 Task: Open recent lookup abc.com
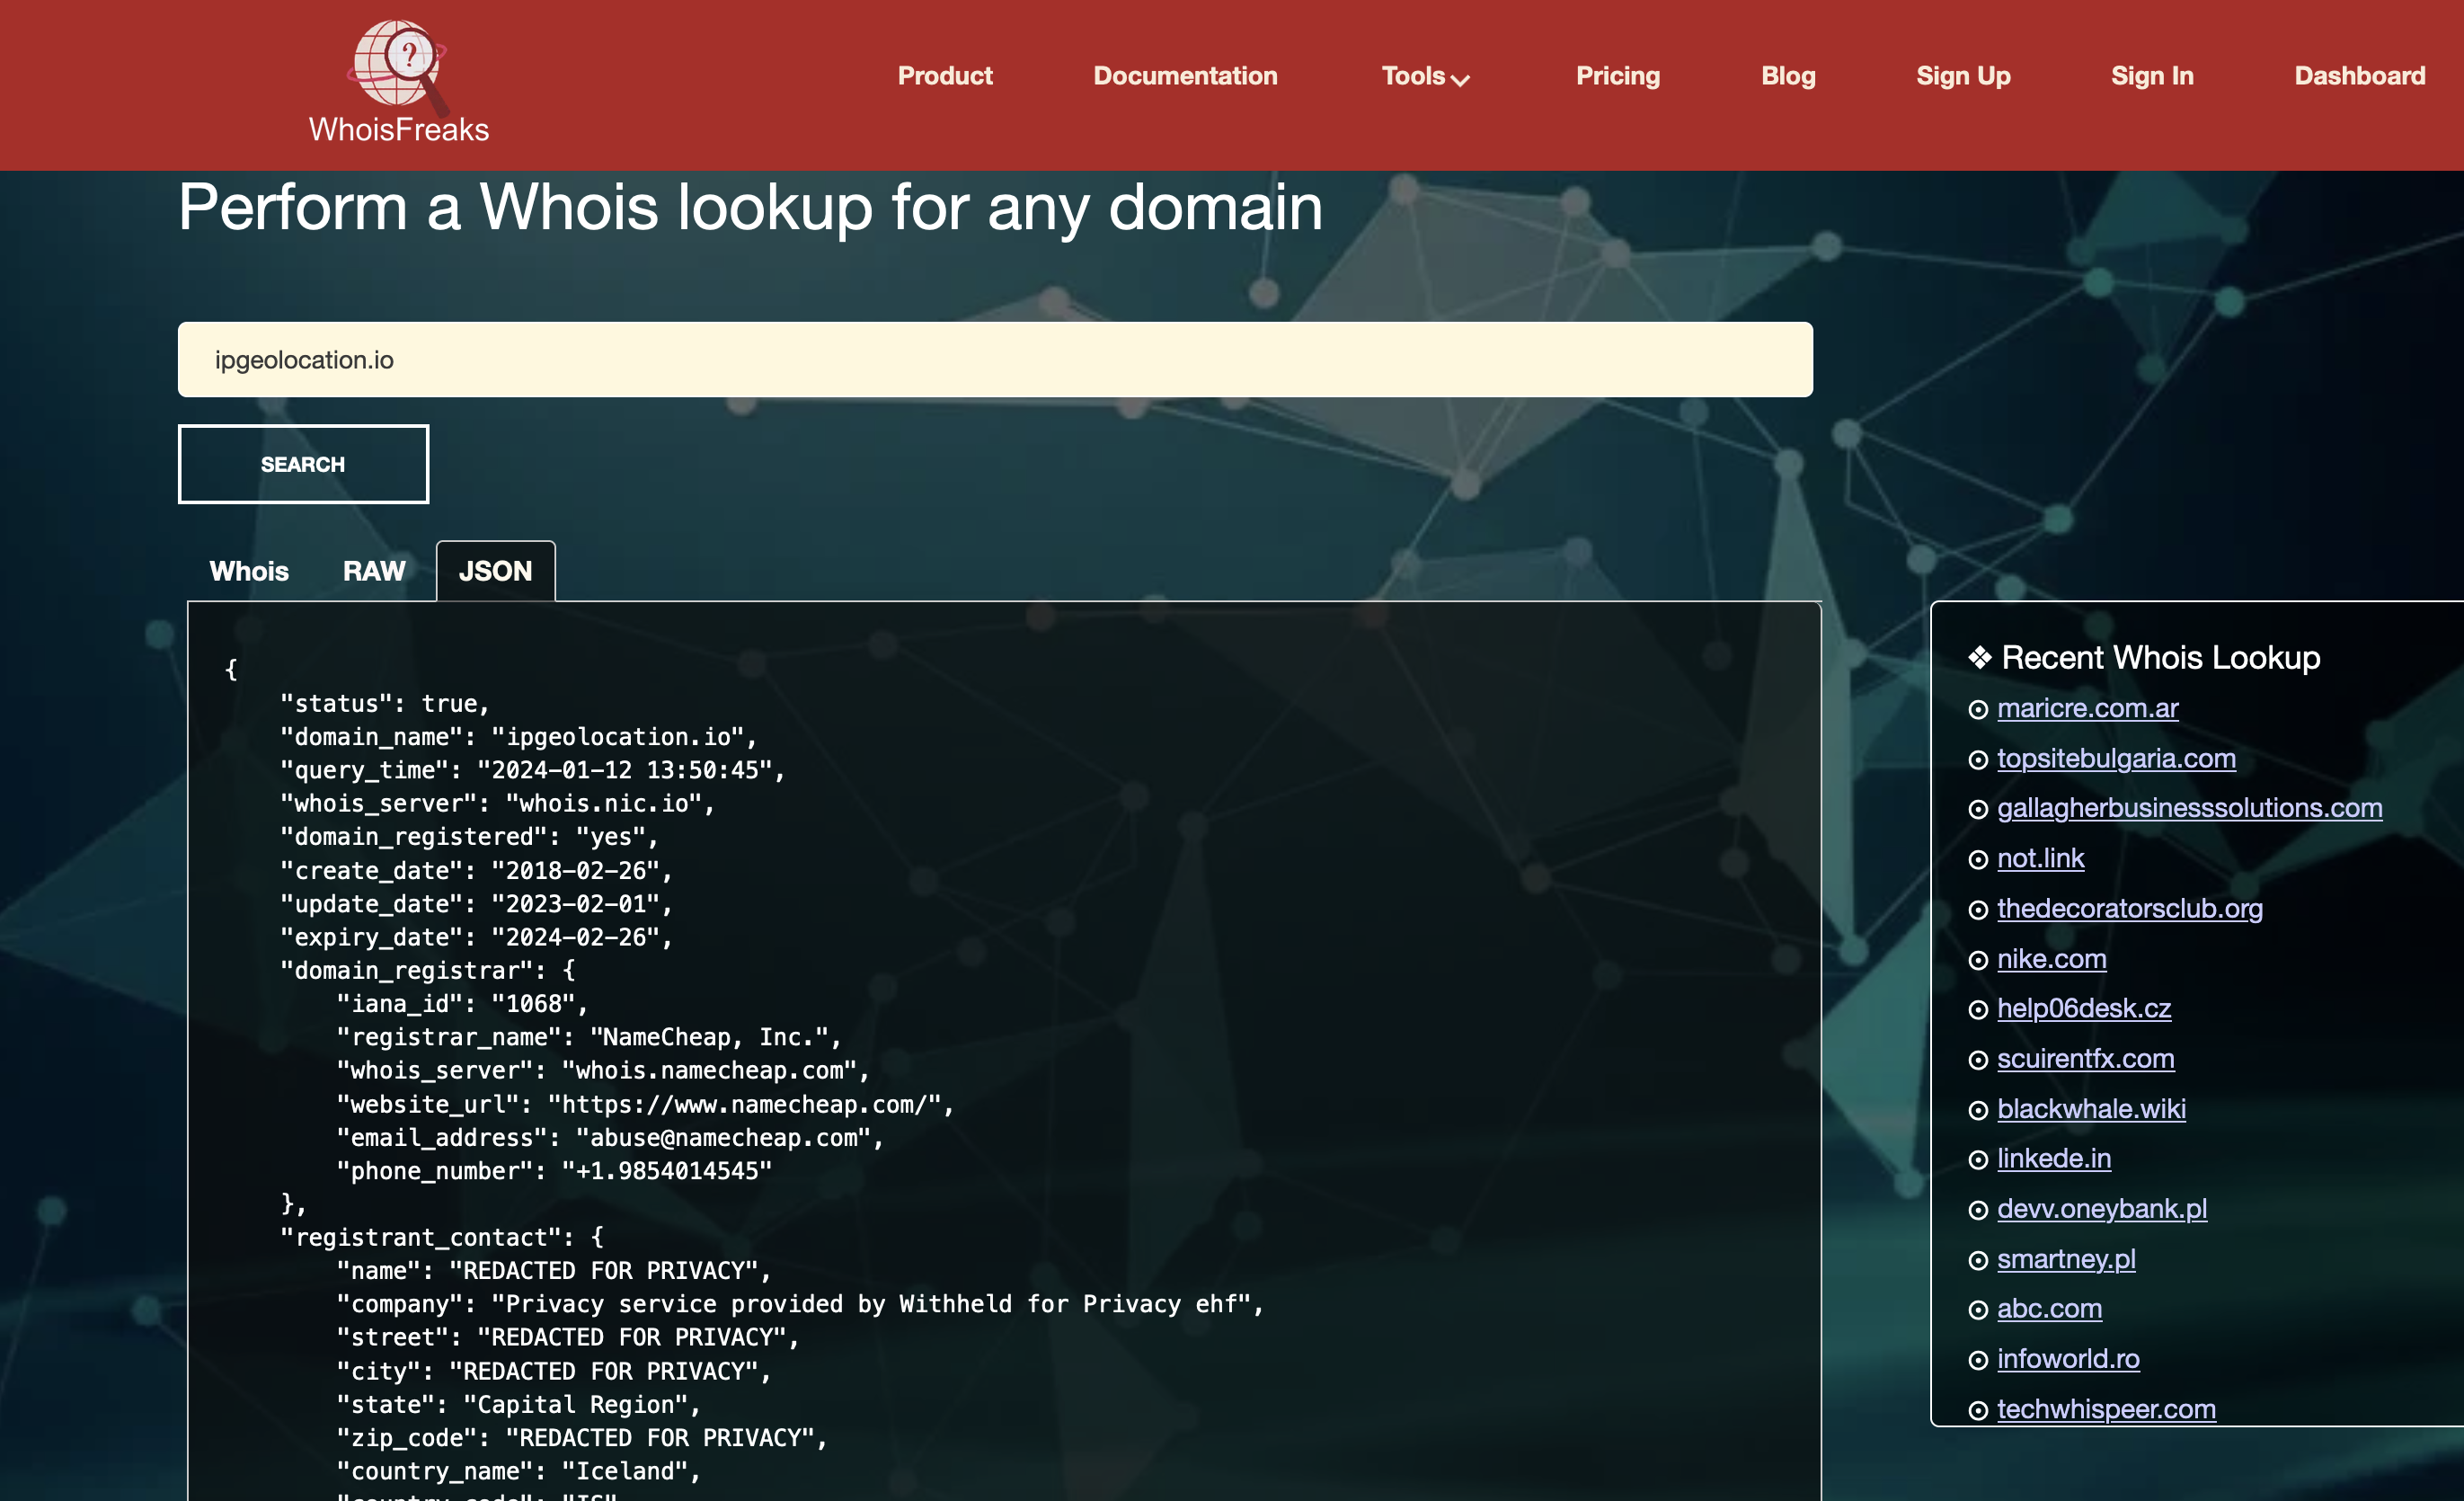point(2049,1308)
